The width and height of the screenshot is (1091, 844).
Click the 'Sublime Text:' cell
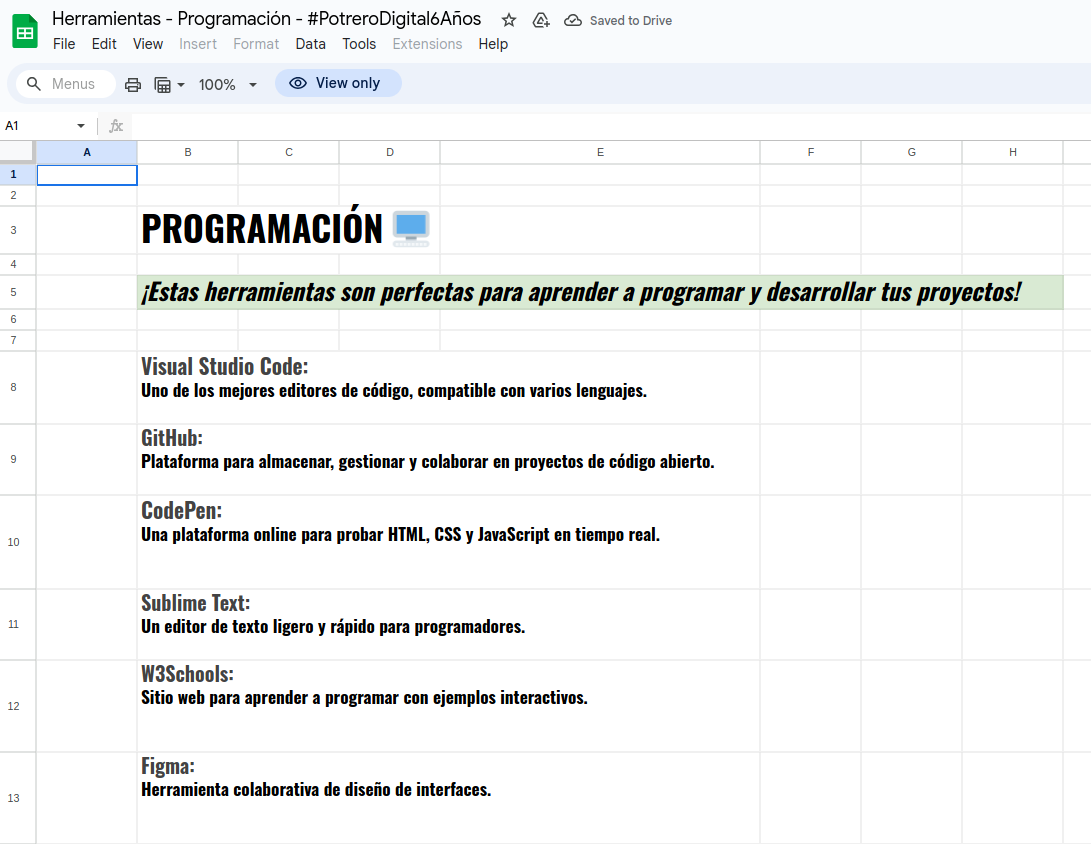[x=449, y=624]
